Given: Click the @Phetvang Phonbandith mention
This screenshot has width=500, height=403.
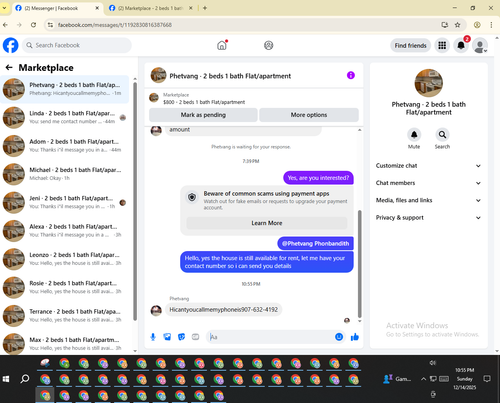Looking at the screenshot, I should pos(315,243).
